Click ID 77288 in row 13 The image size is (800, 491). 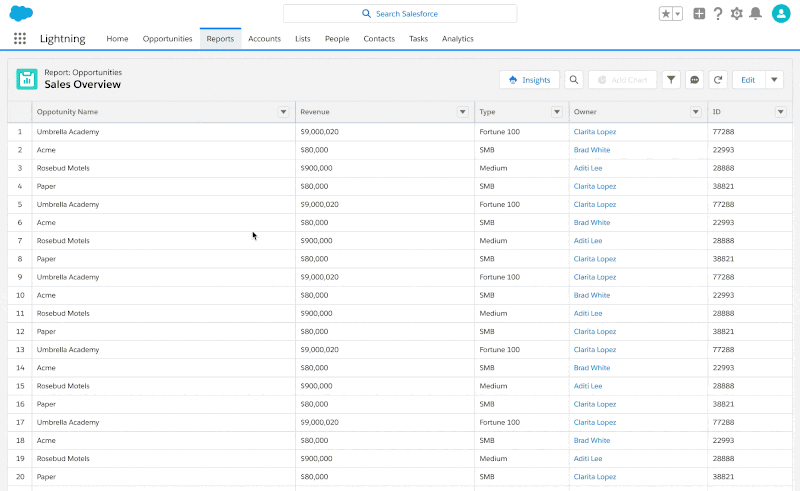pos(723,350)
